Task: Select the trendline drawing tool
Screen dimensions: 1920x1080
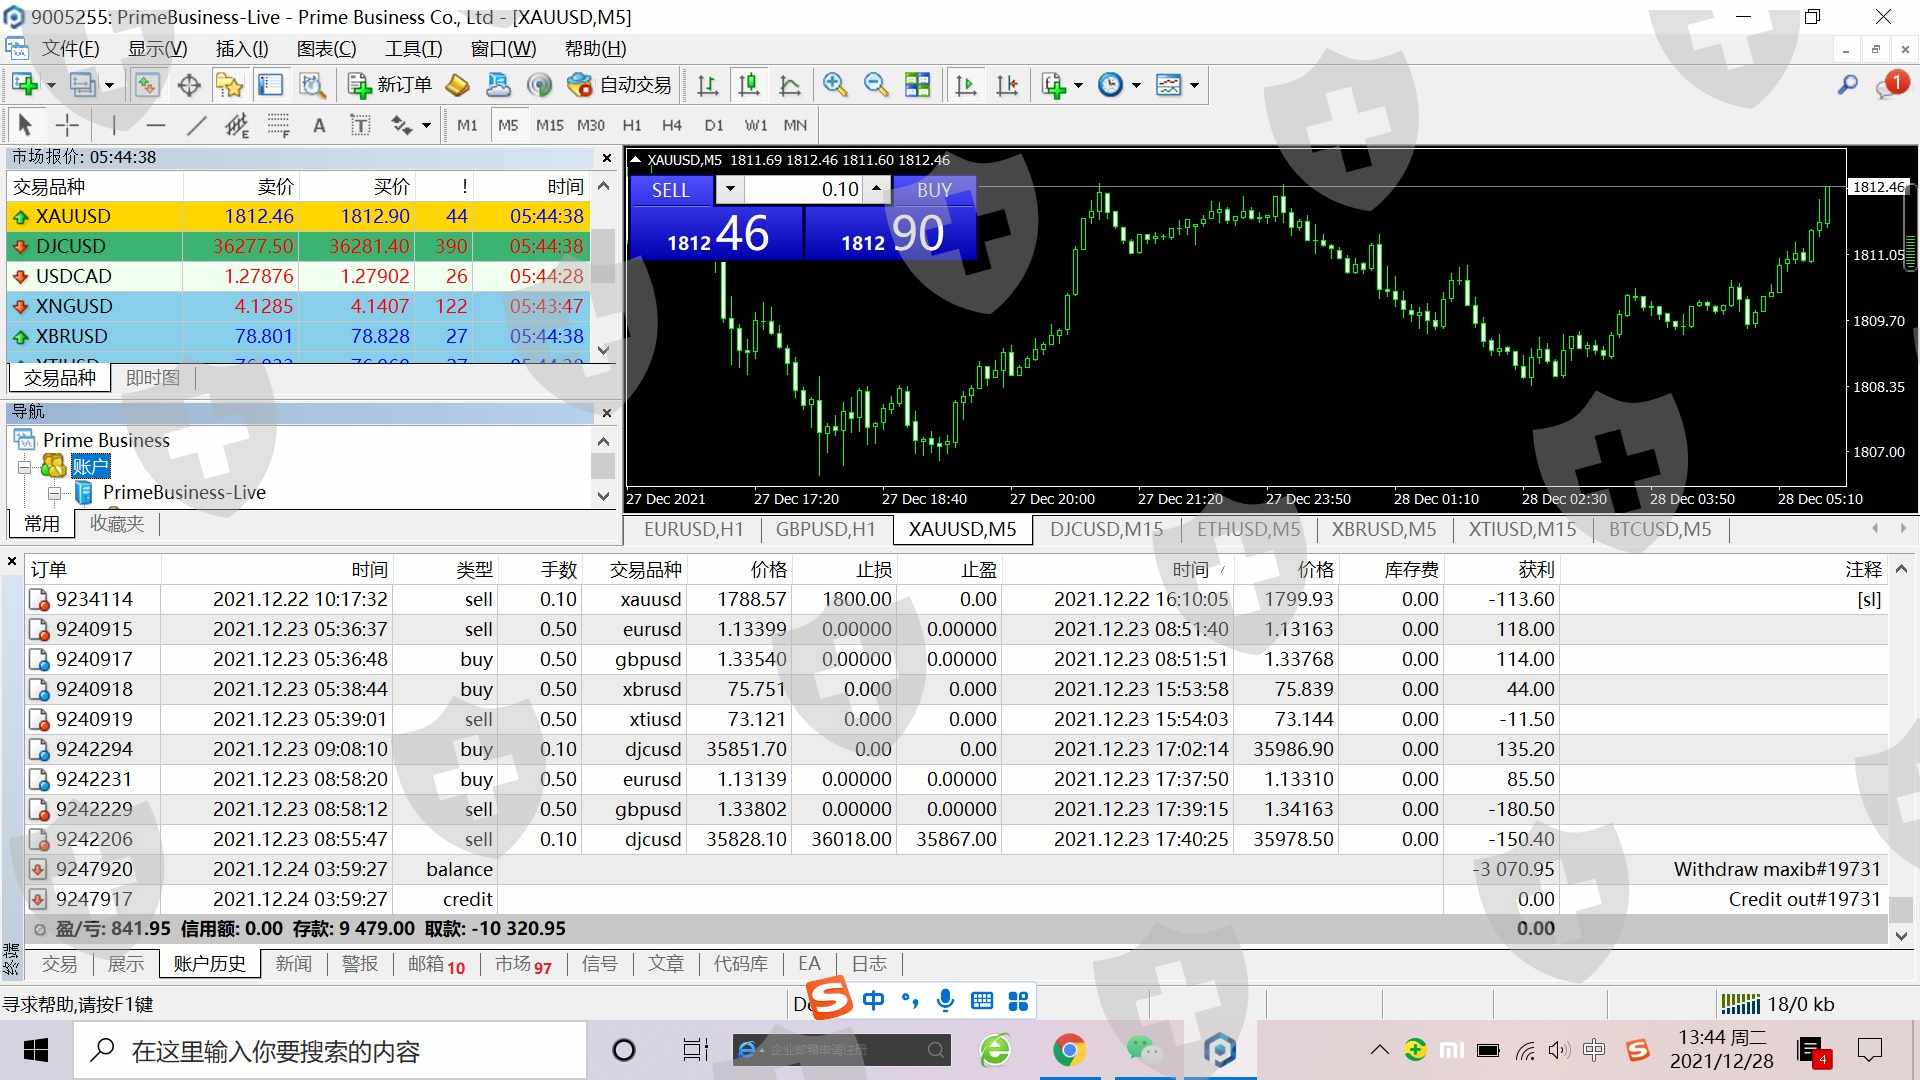Action: tap(196, 125)
